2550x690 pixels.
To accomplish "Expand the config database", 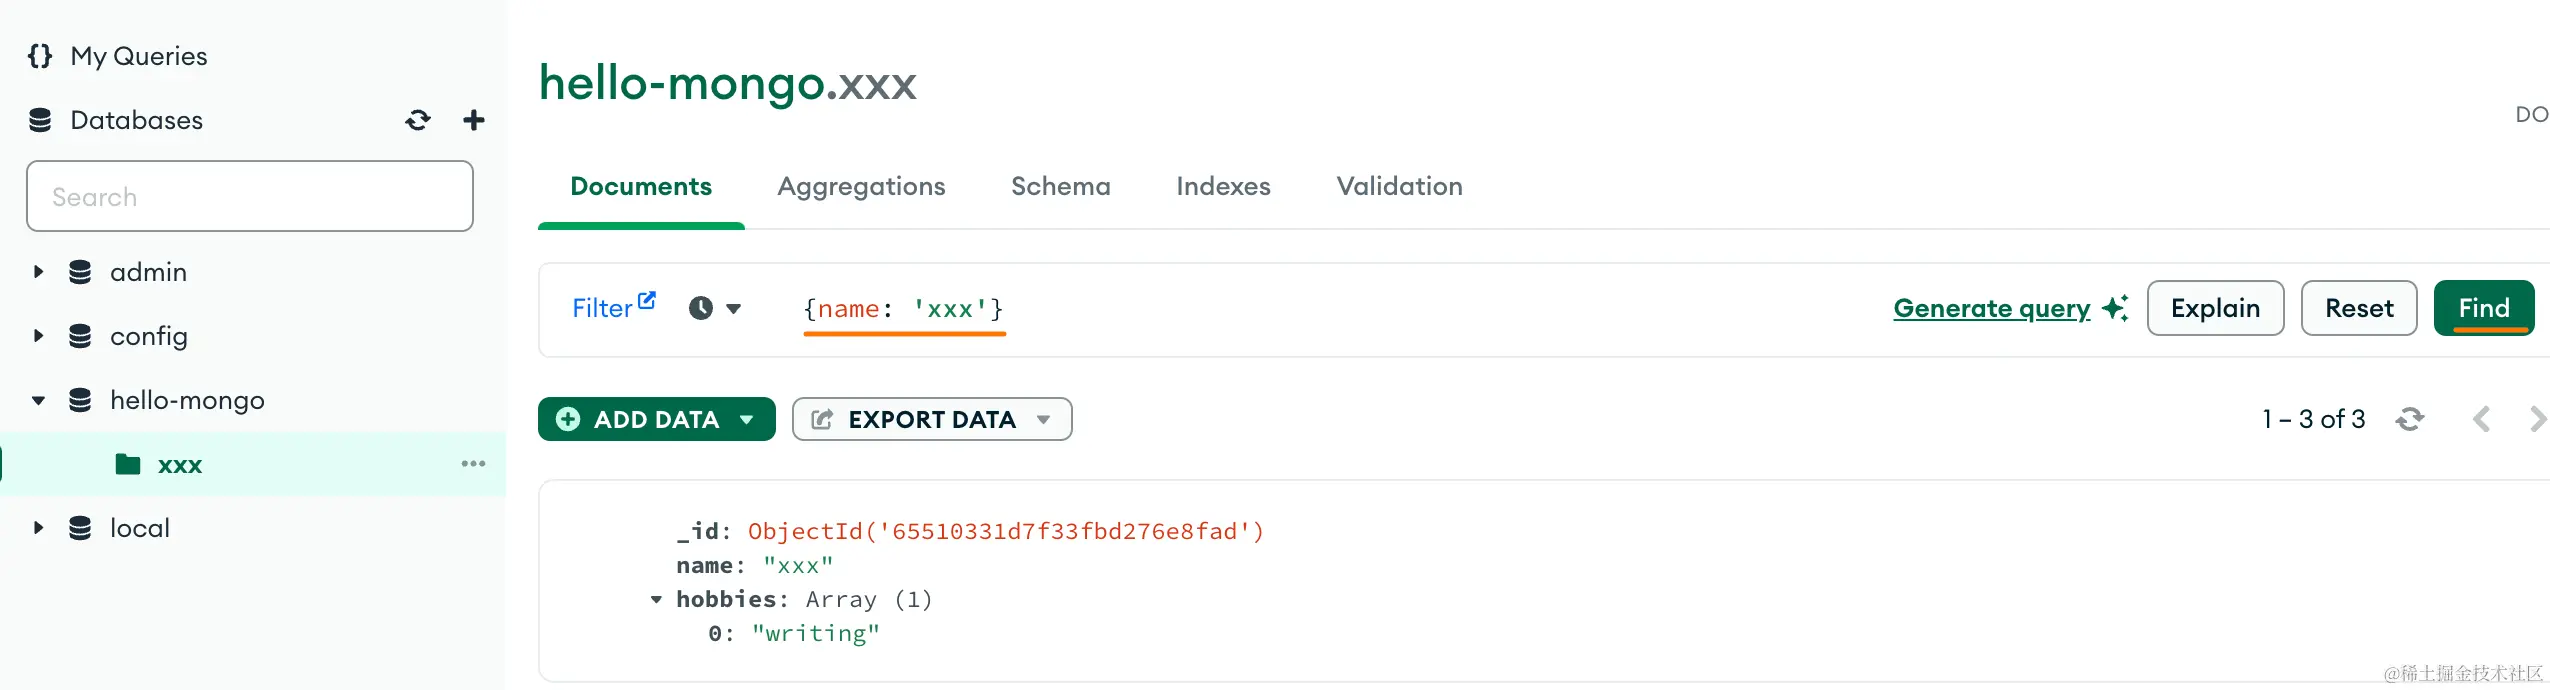I will [x=38, y=336].
